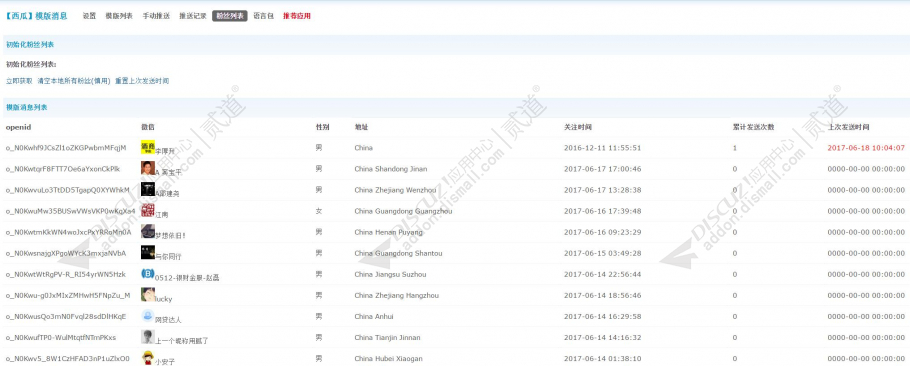Open the 手动推送 tab
Viewport: 910px width, 366px height.
tap(156, 16)
